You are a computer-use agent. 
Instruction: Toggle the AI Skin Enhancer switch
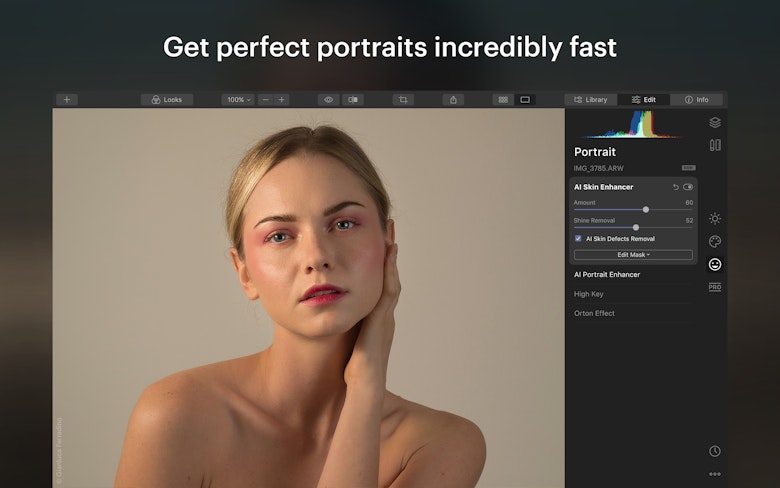688,187
